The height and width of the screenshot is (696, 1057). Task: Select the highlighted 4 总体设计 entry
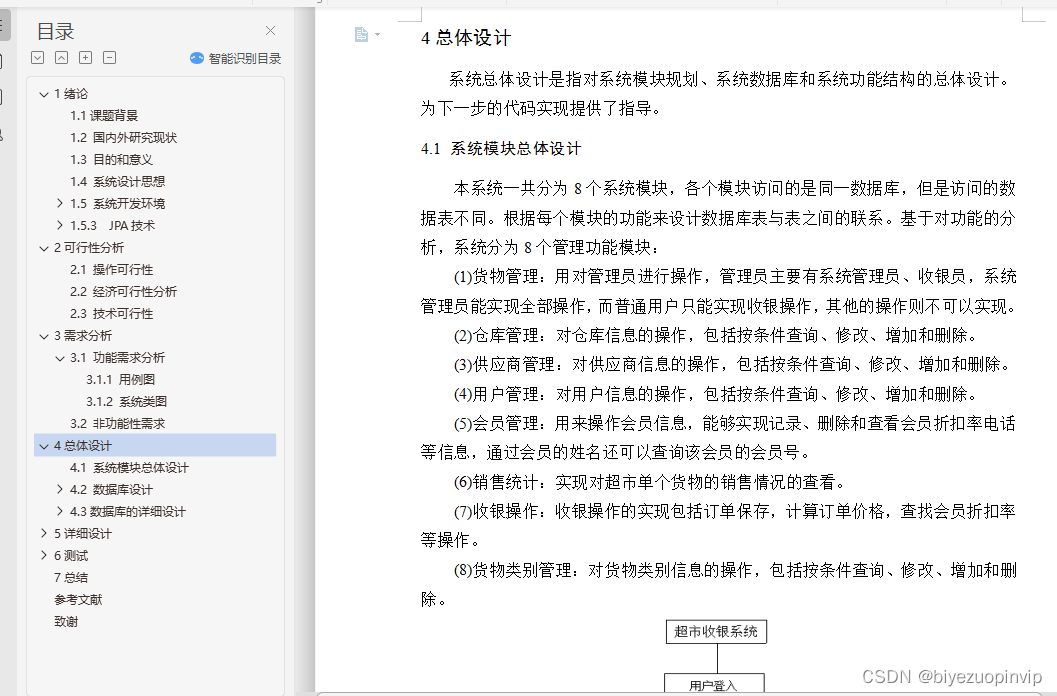(x=83, y=445)
